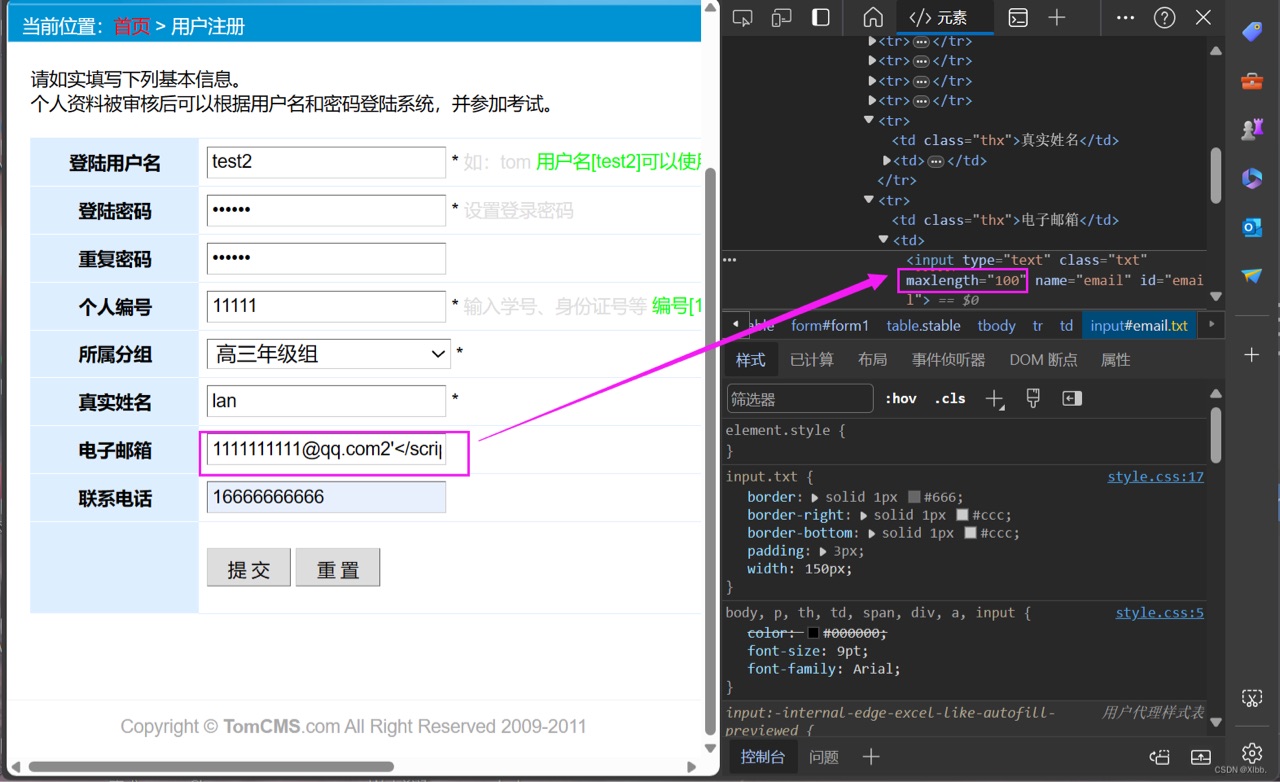Toggle rendering emulation paintbrush icon
The width and height of the screenshot is (1280, 782).
pos(1033,399)
